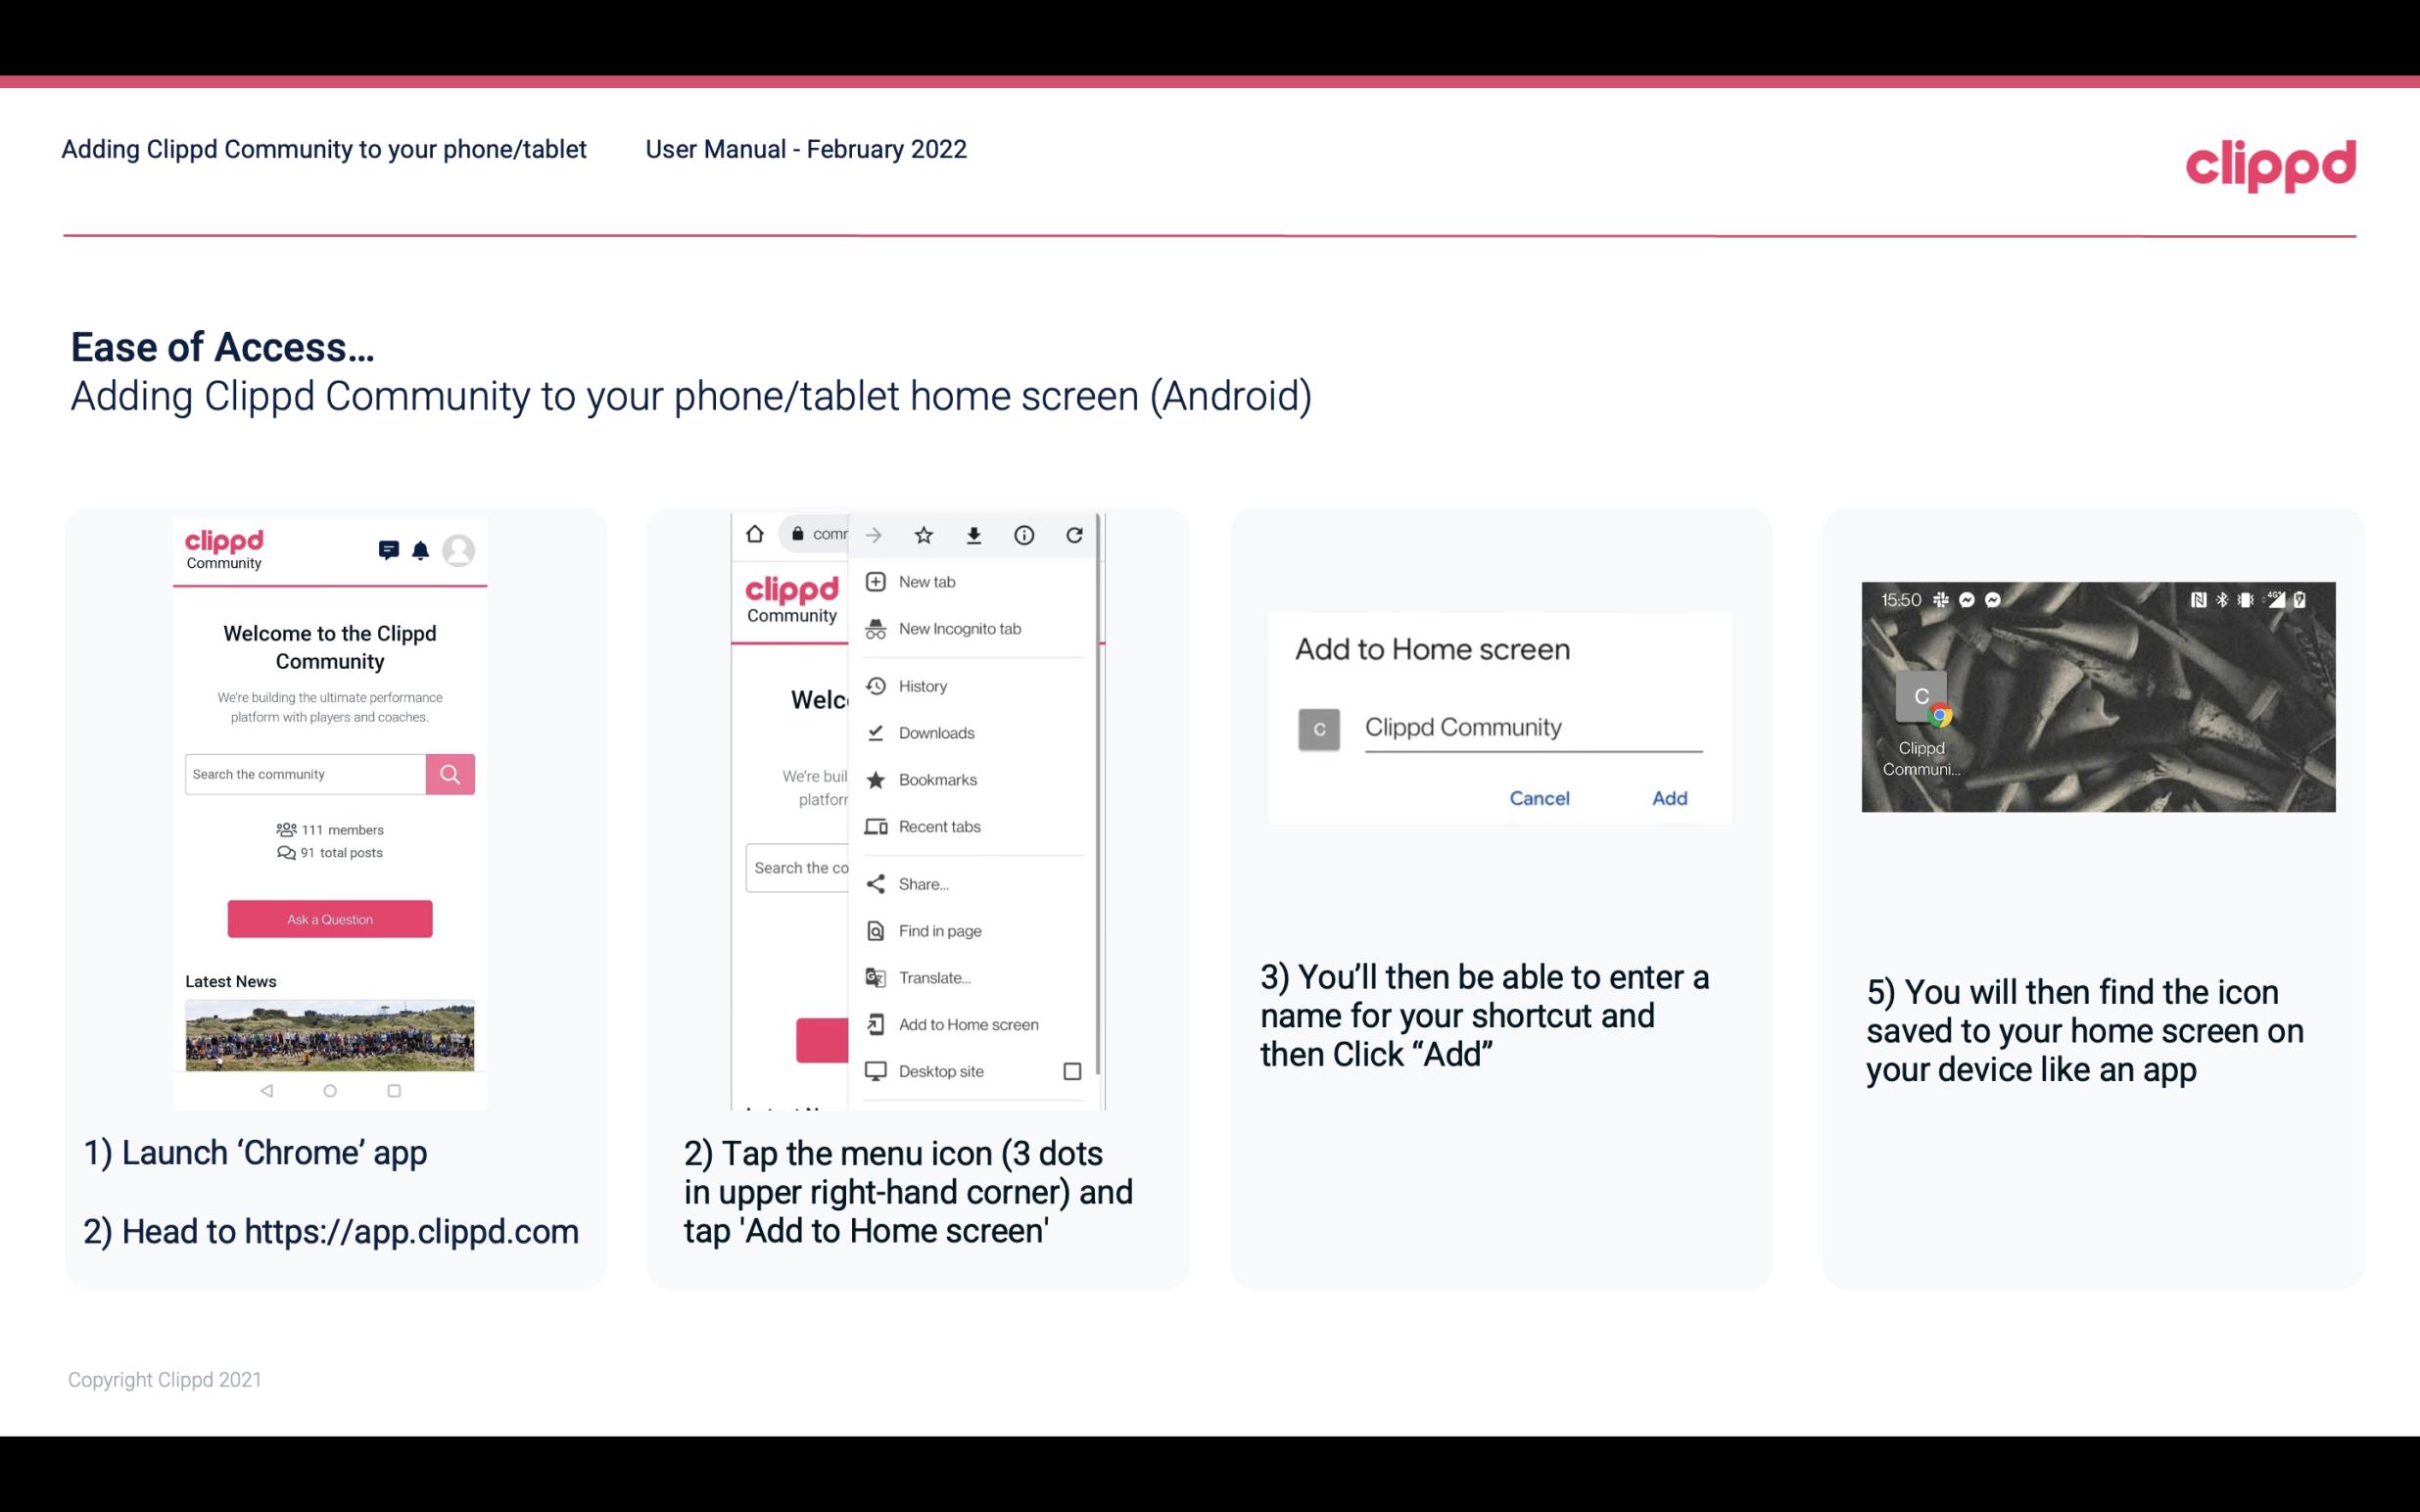This screenshot has width=2420, height=1512.
Task: Click the Cancel button in home screen dialog
Action: coord(1541,798)
